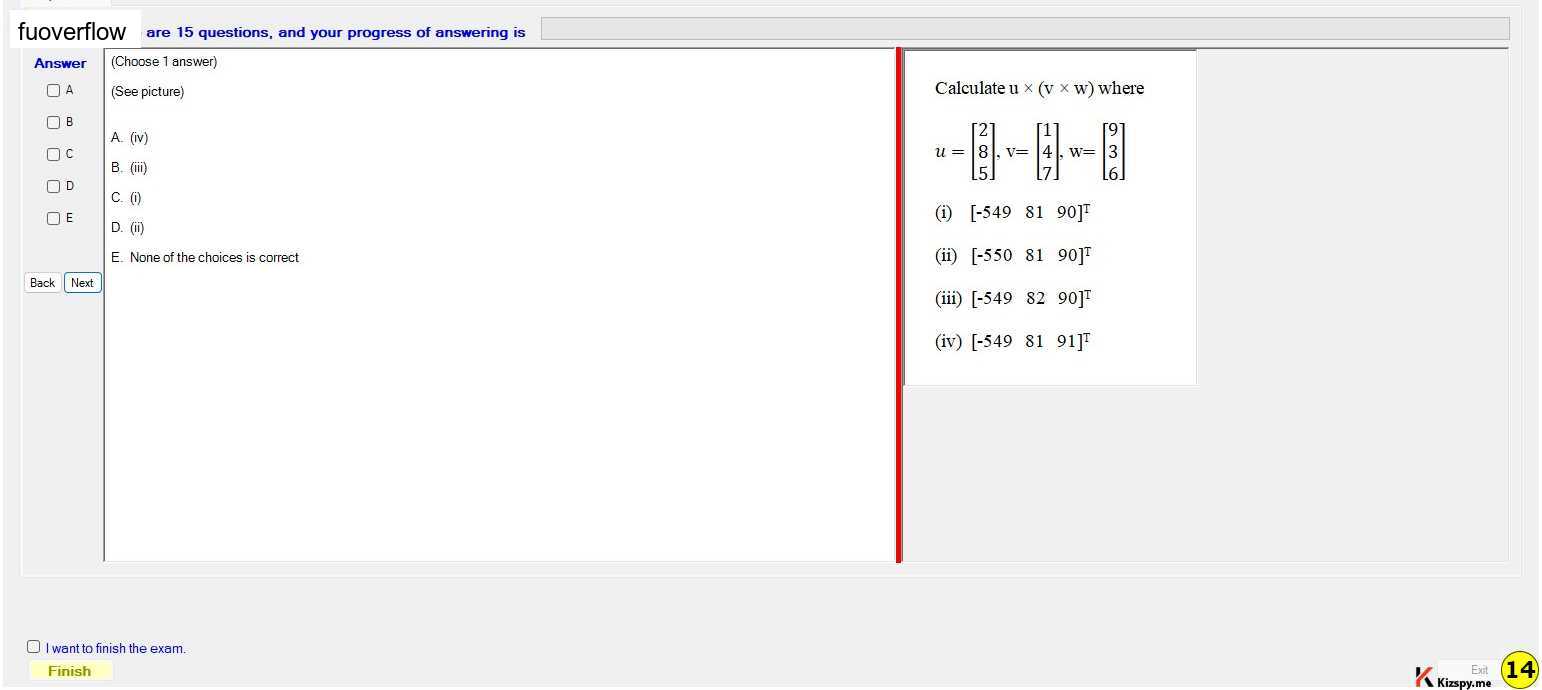The width and height of the screenshot is (1542, 690).
Task: Click 'Calculate u × (v × w) where' text
Action: point(1039,88)
